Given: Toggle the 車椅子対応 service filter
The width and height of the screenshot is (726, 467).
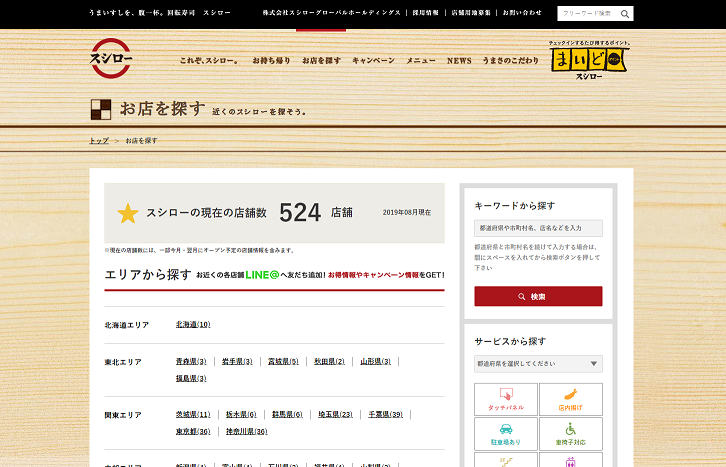Looking at the screenshot, I should click(x=570, y=434).
